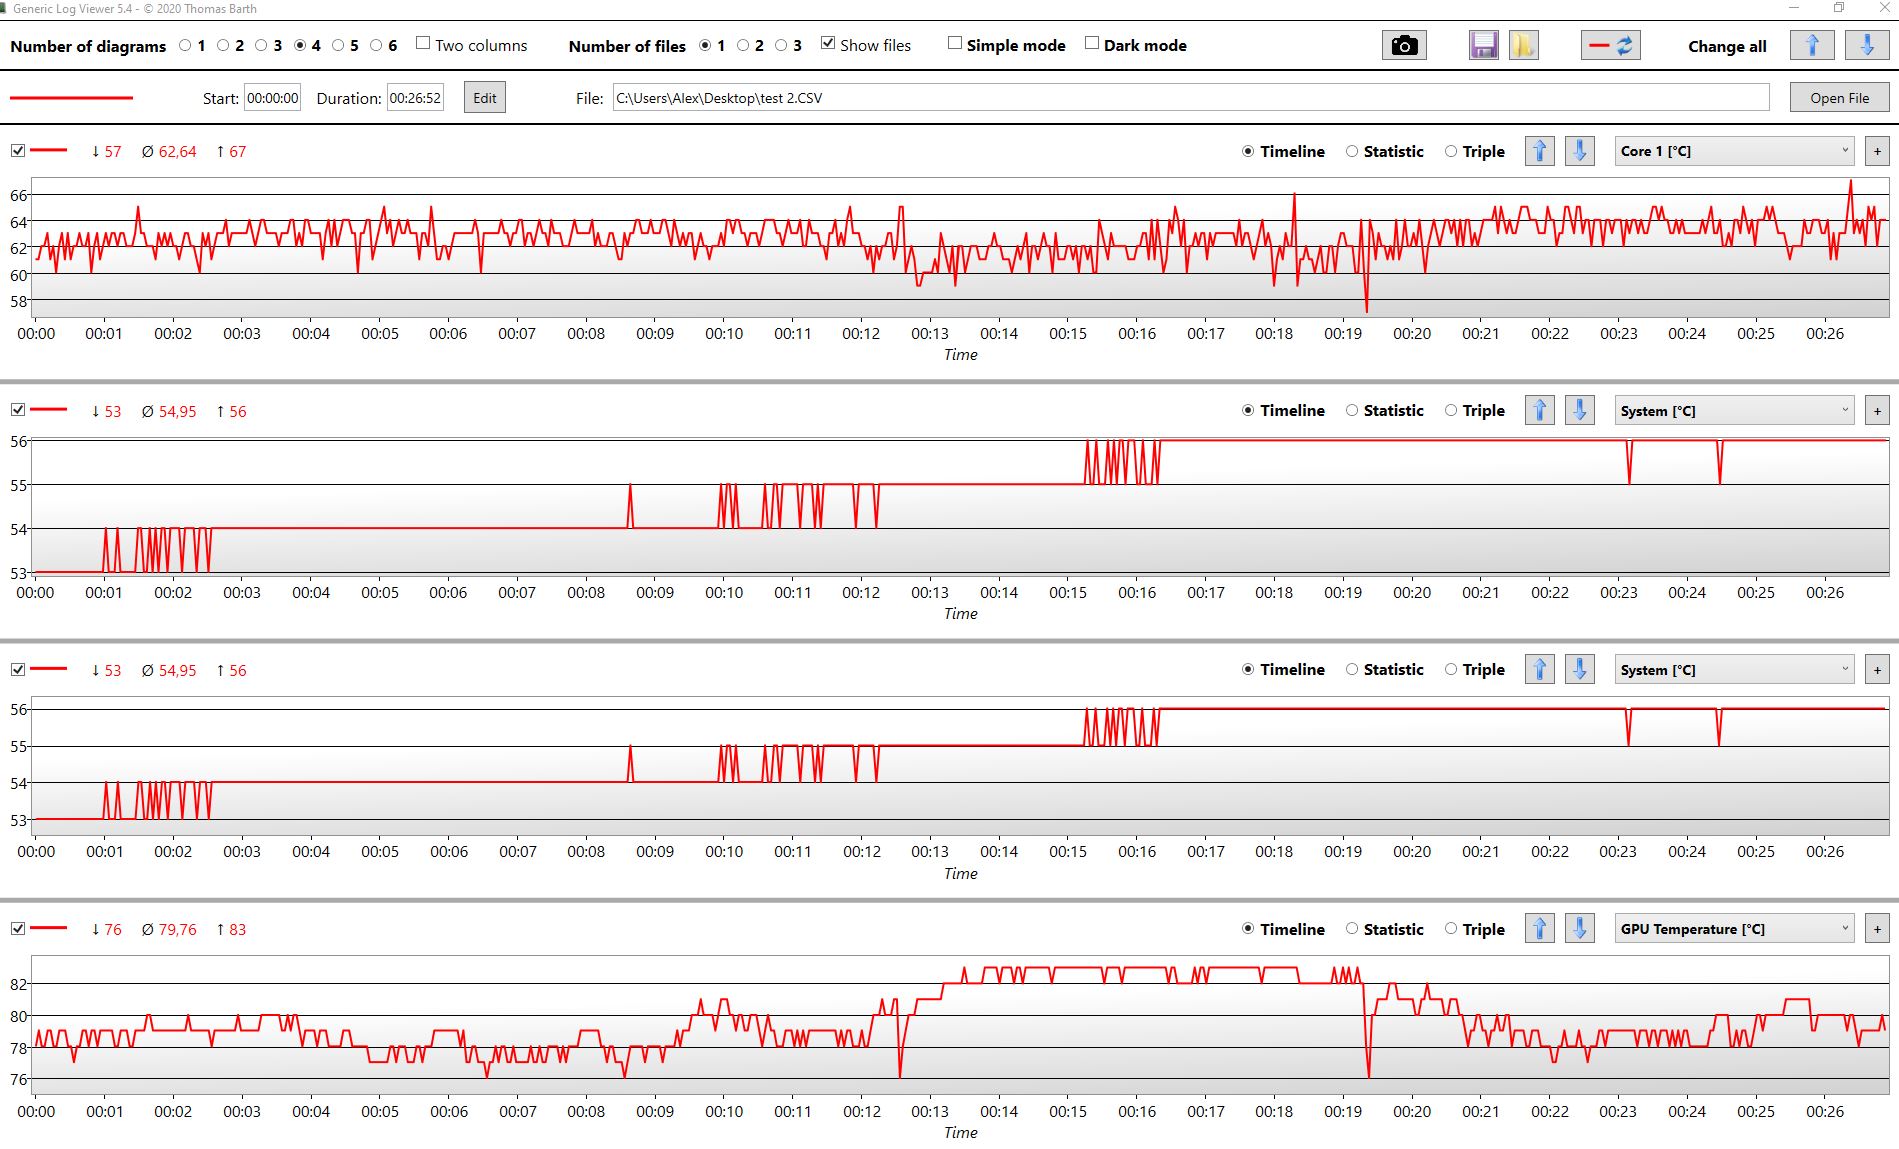Switch Core 1 diagram to Statistic view

(x=1352, y=152)
